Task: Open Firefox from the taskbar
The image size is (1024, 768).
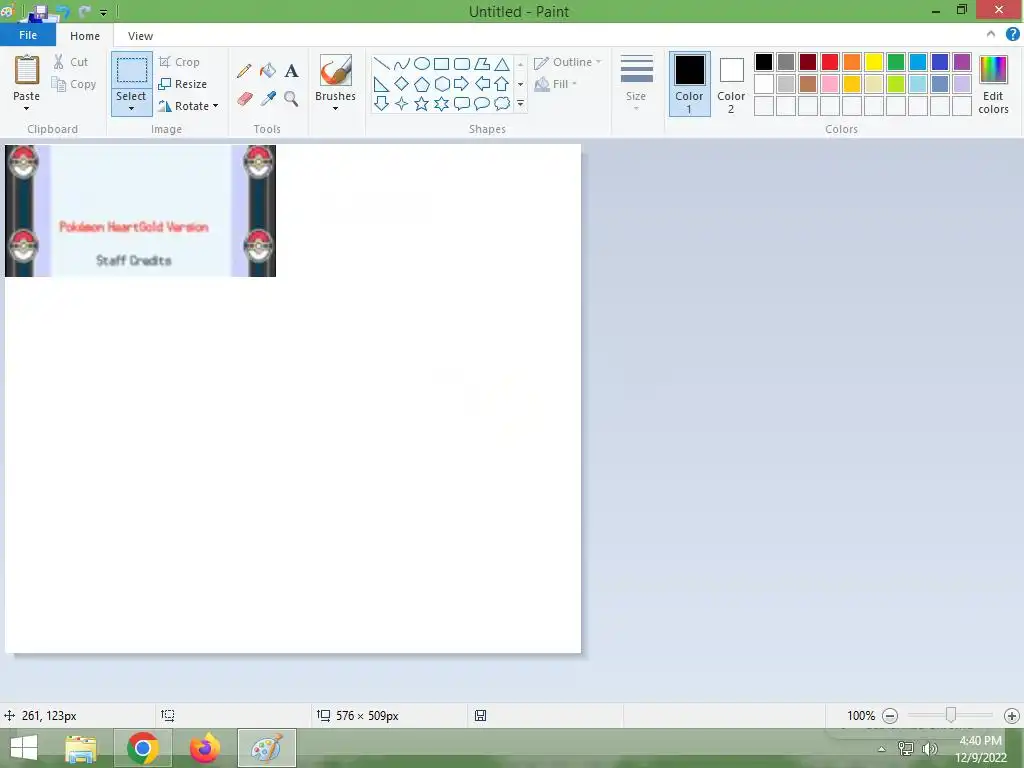Action: (x=204, y=748)
